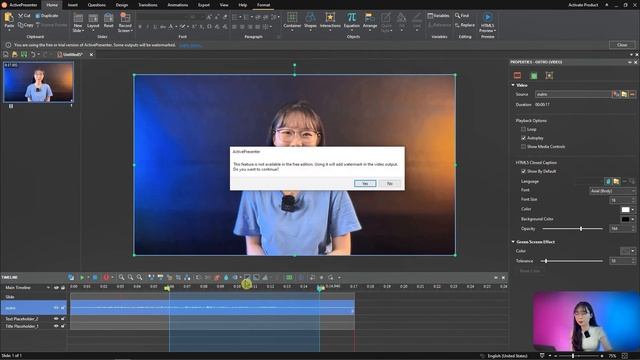Click the red Record button in the timeline toolbar
Viewport: 640px width, 360px height.
[x=106, y=278]
